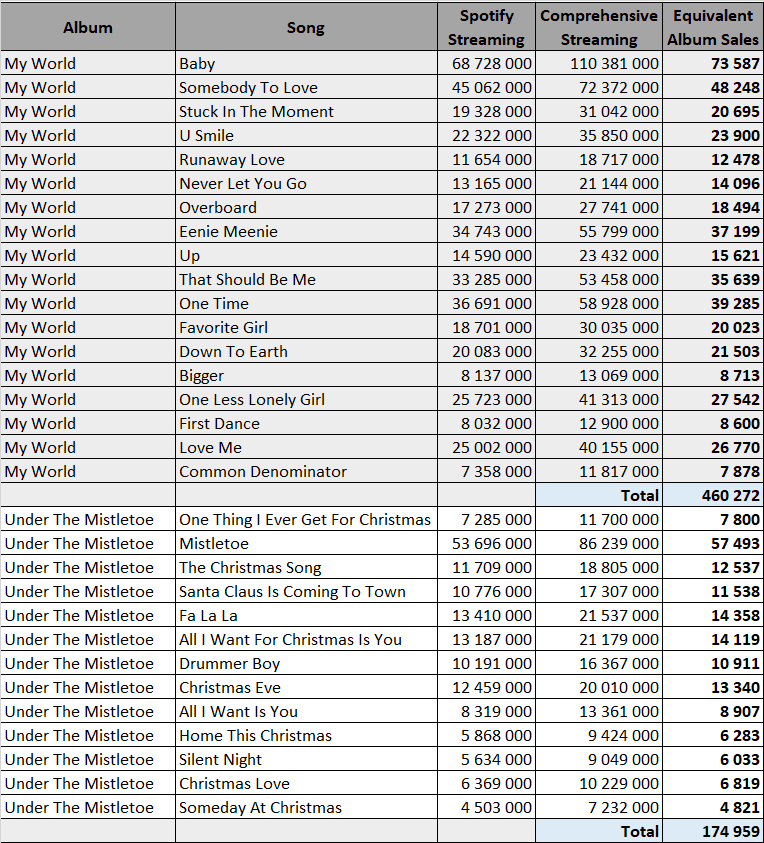Click the 'Eenie Meenie' cell
Viewport: 764px width, 843px height.
click(306, 232)
